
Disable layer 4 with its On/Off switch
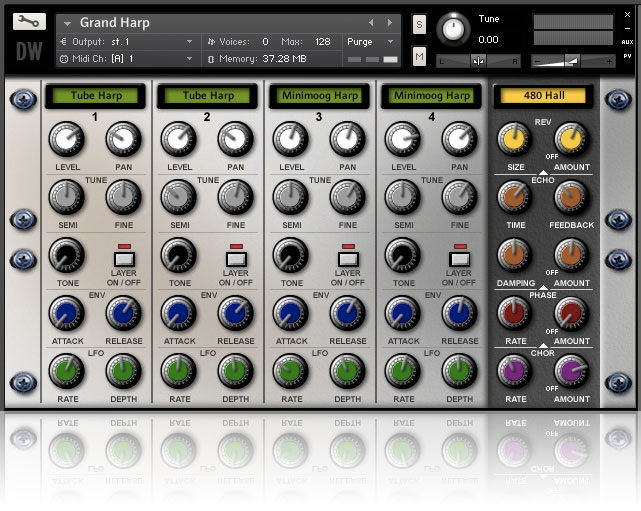460,258
